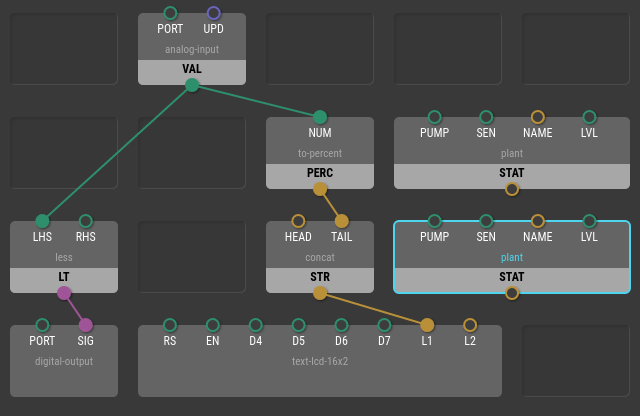Select the to-percent node by its label

click(x=320, y=153)
